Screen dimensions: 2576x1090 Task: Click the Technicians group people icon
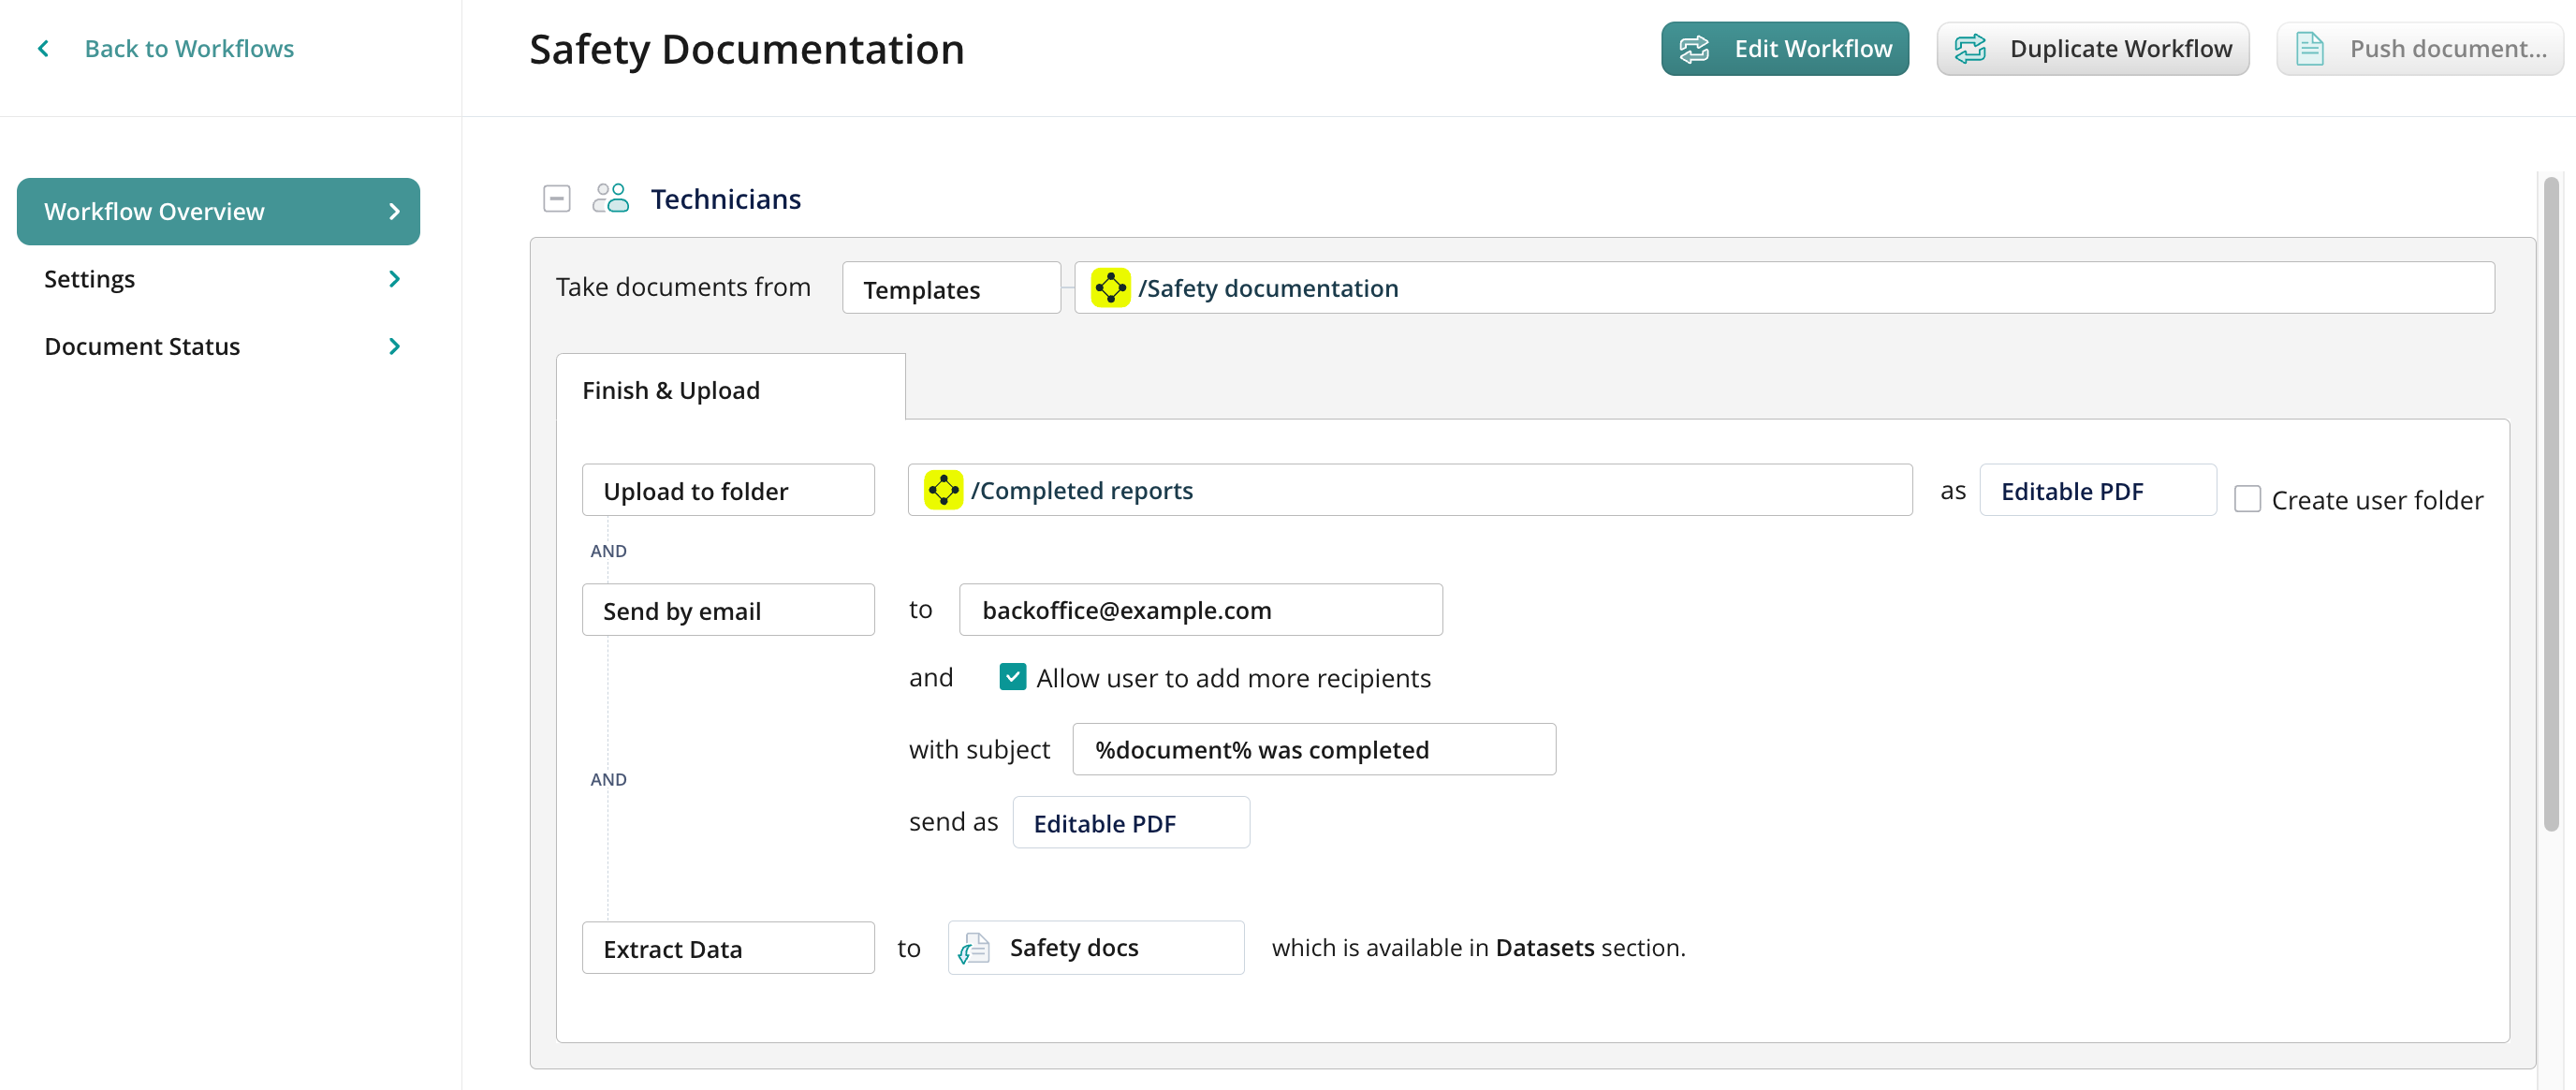coord(610,198)
